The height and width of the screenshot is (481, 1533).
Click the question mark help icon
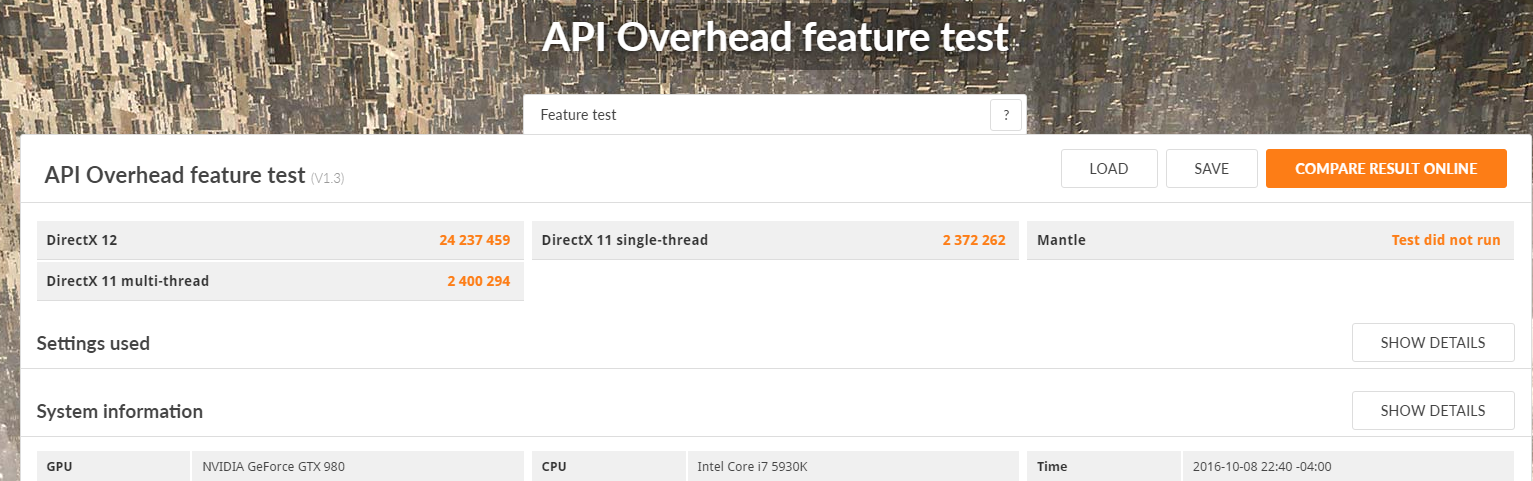point(1005,115)
